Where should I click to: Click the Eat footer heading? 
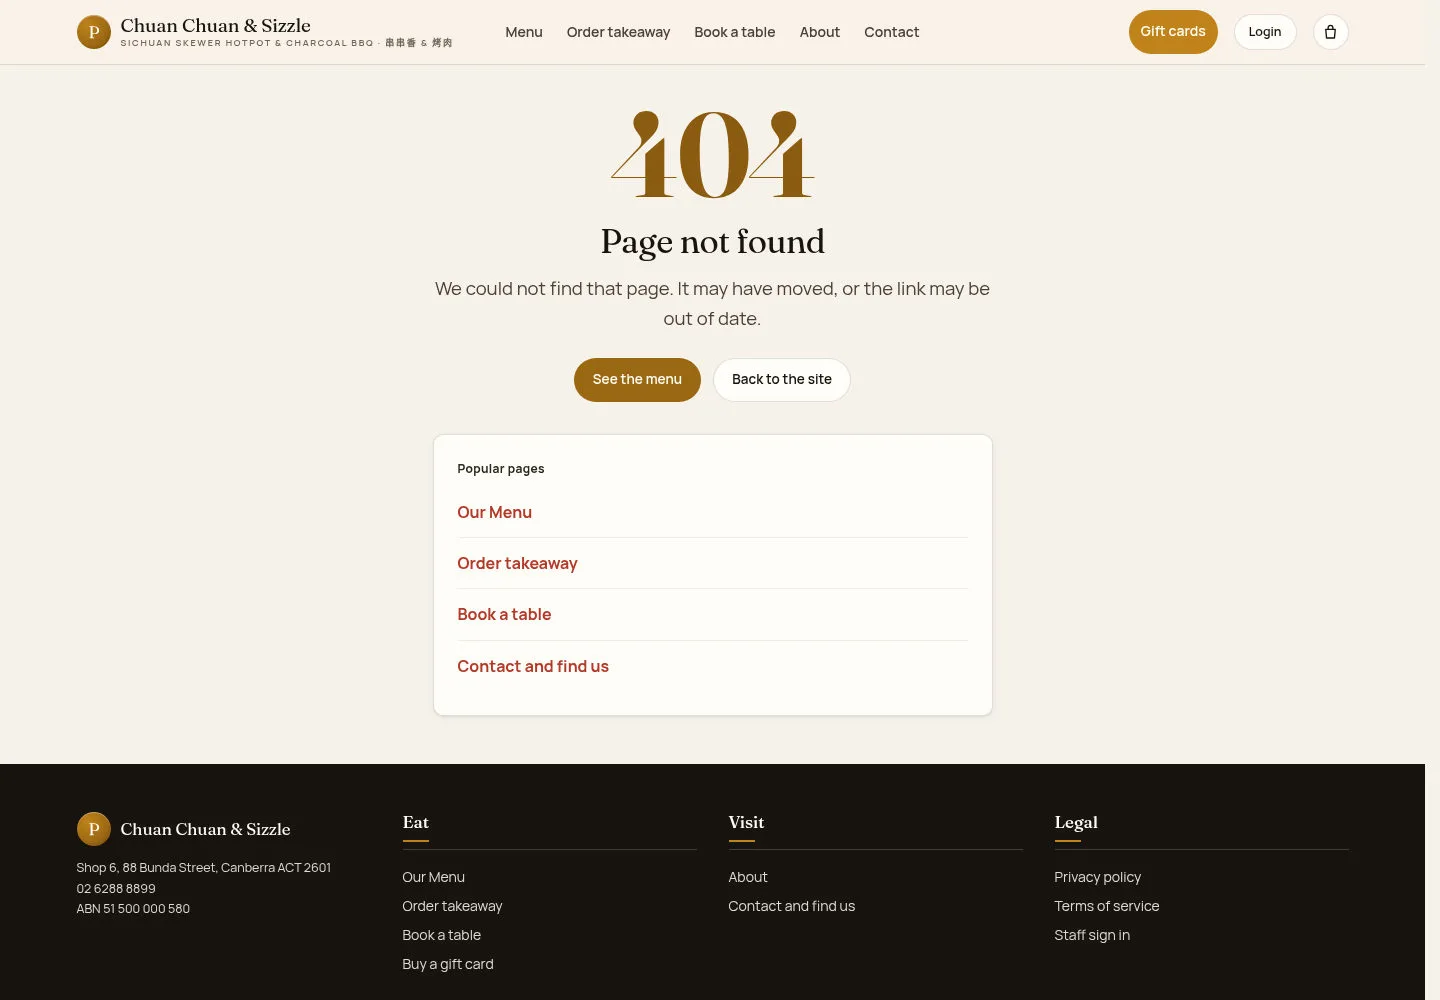[x=416, y=822]
